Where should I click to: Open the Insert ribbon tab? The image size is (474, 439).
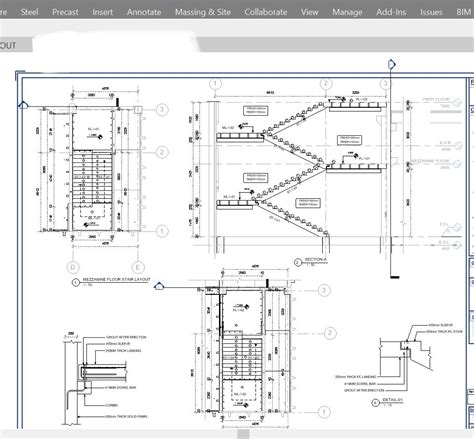click(103, 12)
